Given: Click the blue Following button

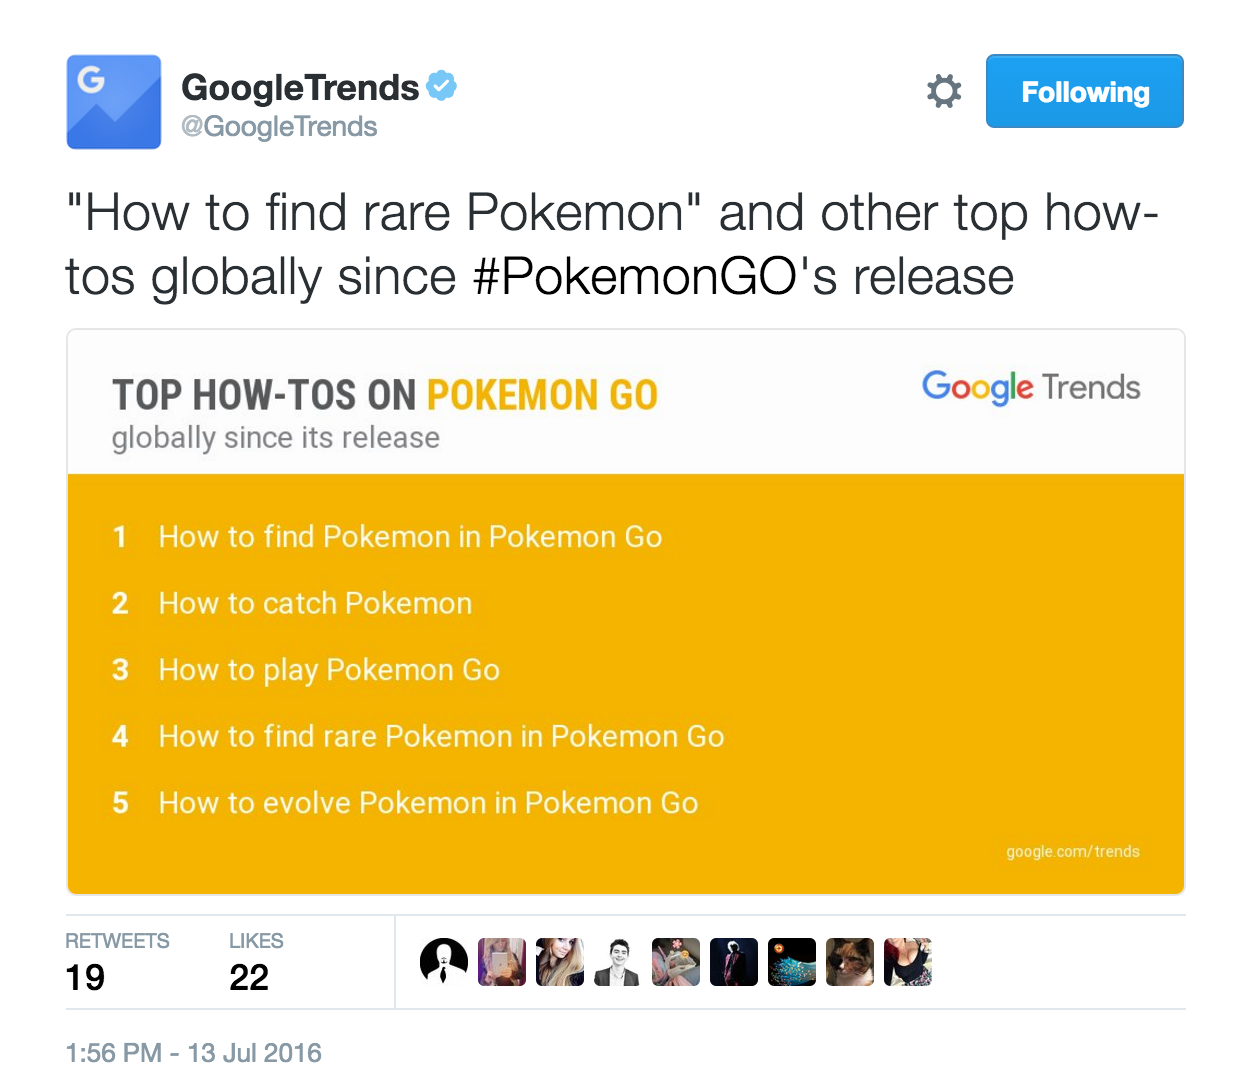Looking at the screenshot, I should tap(1084, 91).
